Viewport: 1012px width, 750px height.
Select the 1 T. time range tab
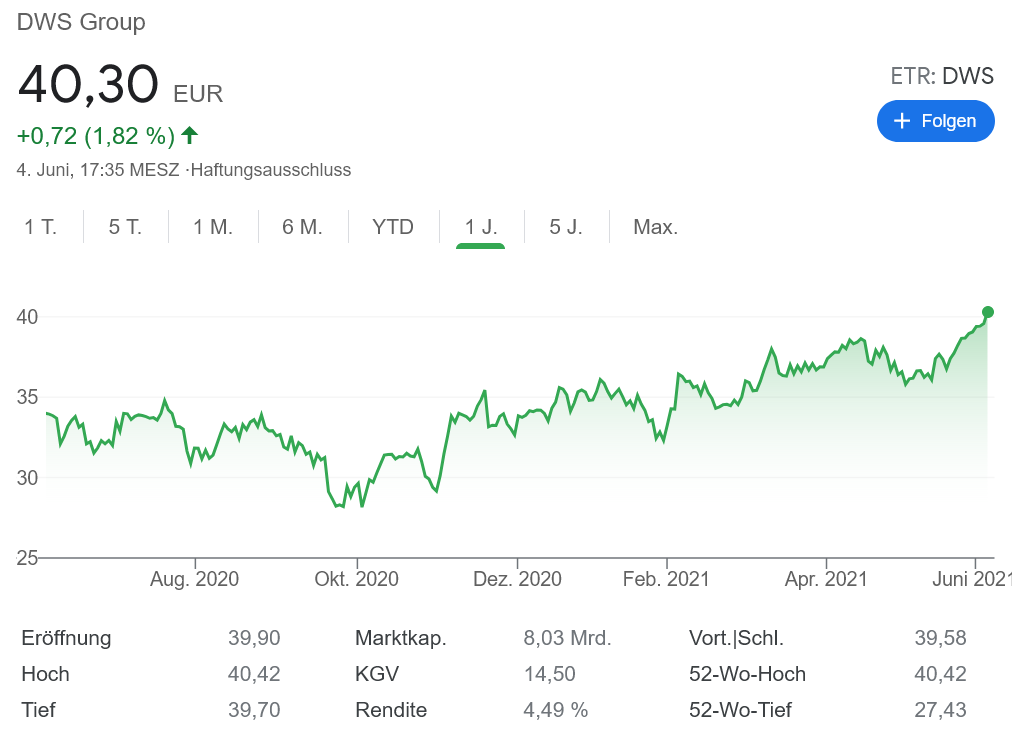coord(41,227)
